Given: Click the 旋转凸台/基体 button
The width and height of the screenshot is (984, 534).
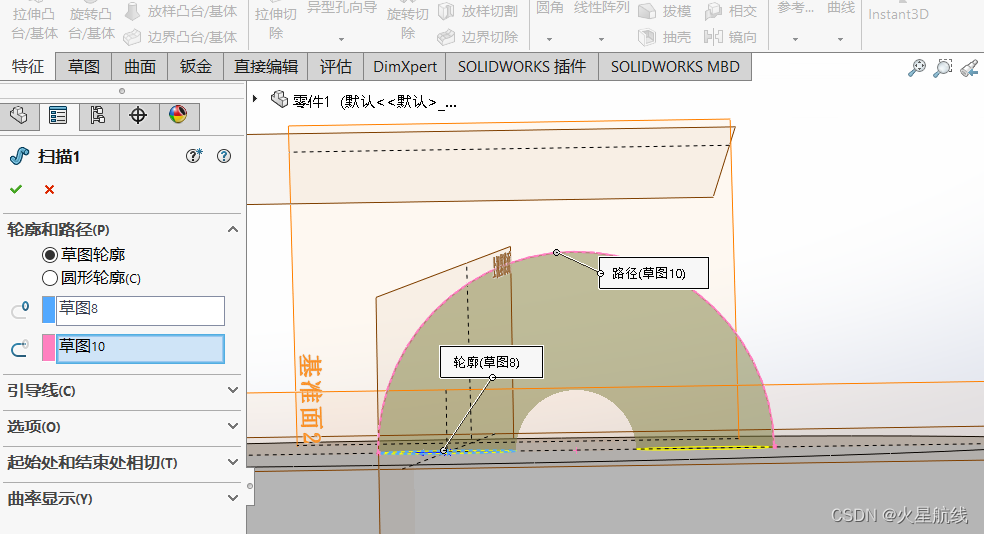Looking at the screenshot, I should (92, 23).
